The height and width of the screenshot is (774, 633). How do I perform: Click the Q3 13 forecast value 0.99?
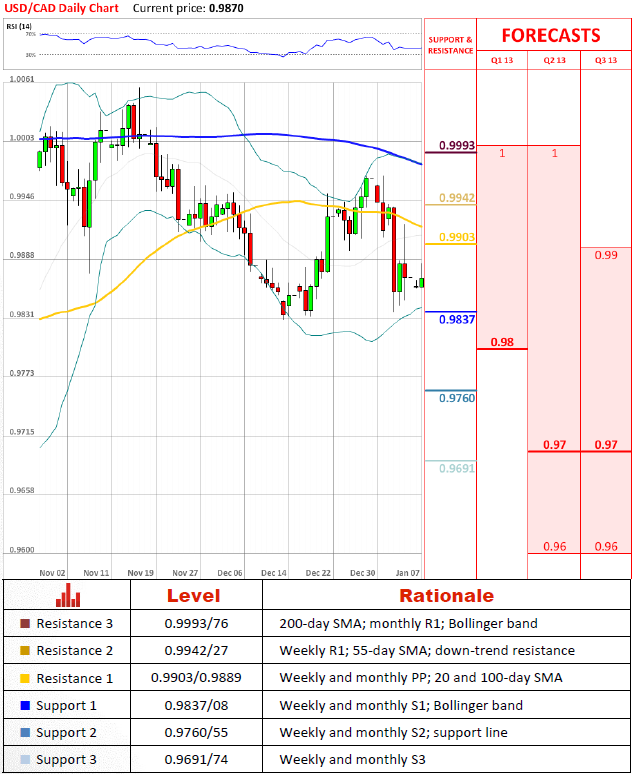[606, 255]
